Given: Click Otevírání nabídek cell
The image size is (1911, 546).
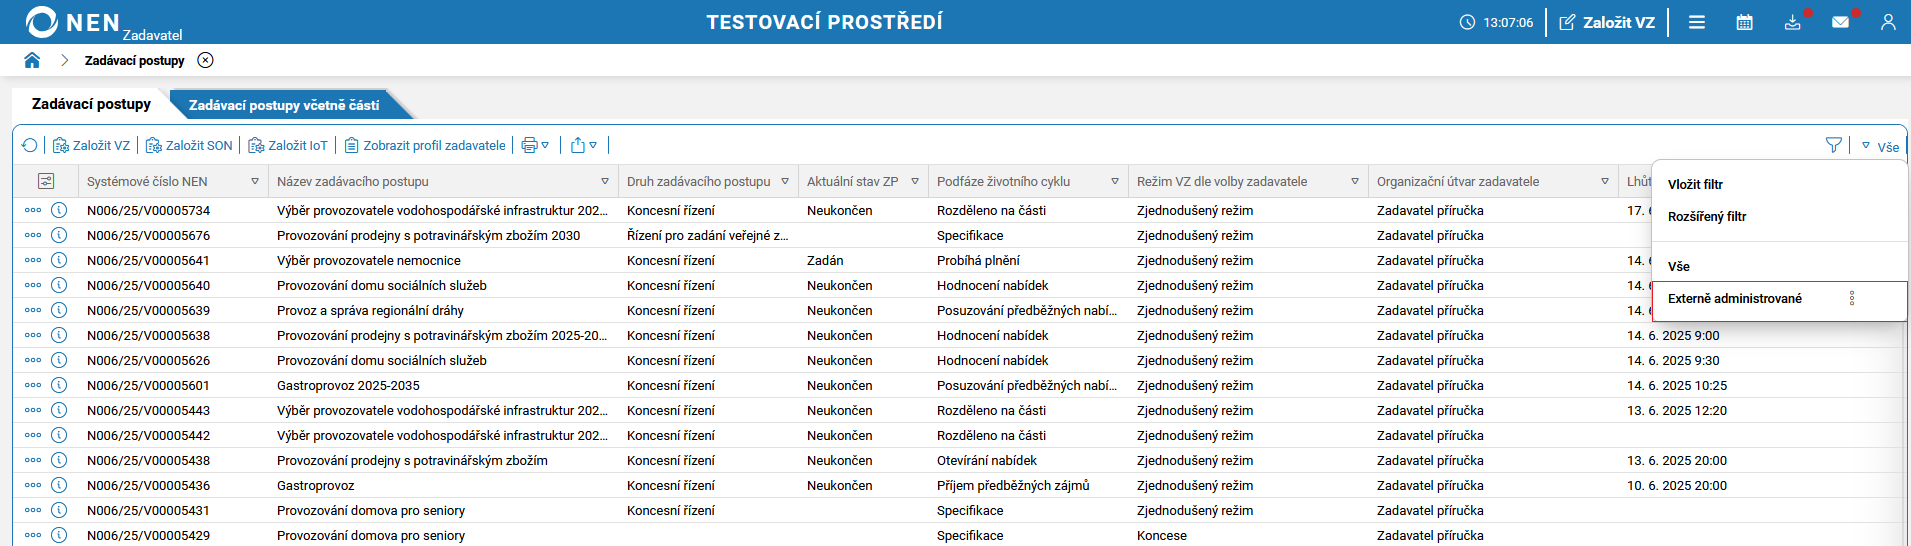Looking at the screenshot, I should click(x=987, y=460).
